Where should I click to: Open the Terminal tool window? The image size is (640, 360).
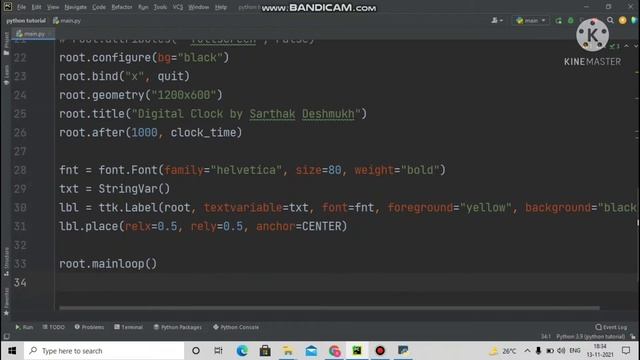(129, 327)
